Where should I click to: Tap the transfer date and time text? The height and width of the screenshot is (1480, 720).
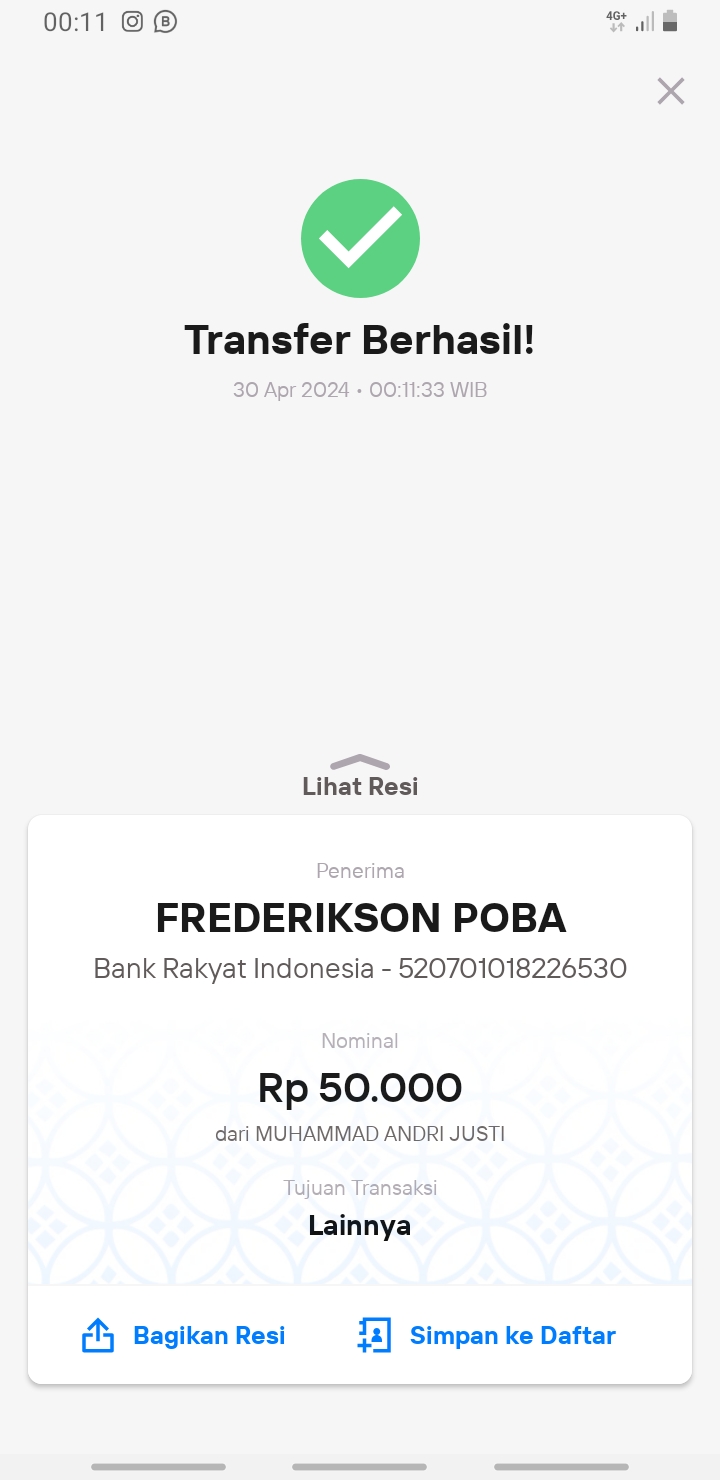click(360, 390)
